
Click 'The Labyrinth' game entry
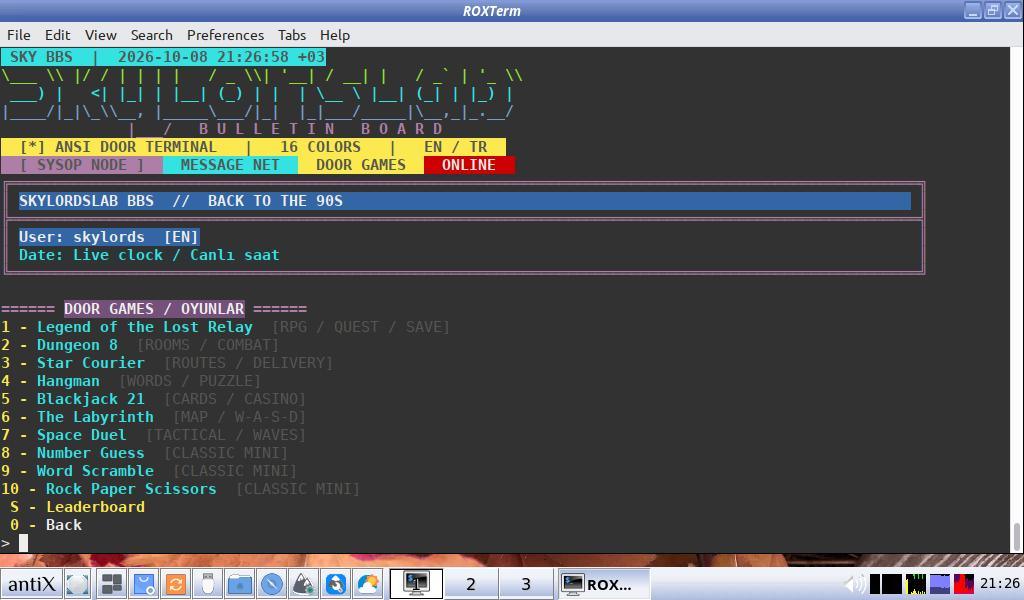point(95,417)
